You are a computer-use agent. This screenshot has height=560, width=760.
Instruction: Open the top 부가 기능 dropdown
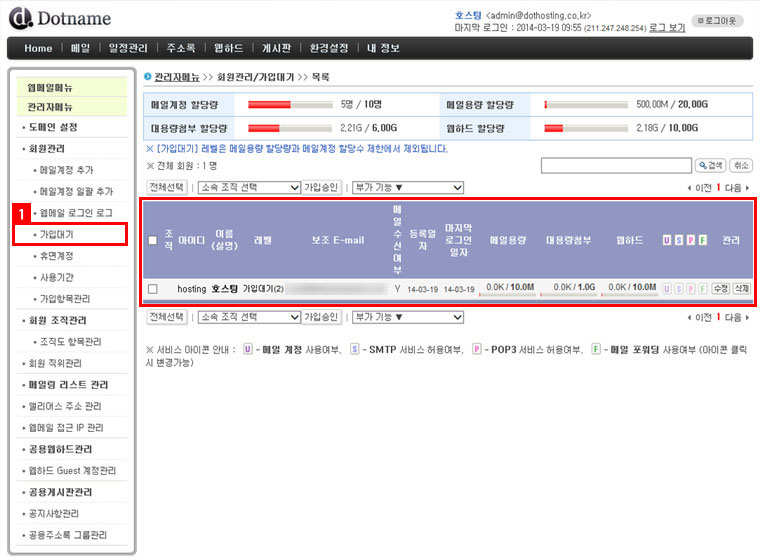click(406, 187)
